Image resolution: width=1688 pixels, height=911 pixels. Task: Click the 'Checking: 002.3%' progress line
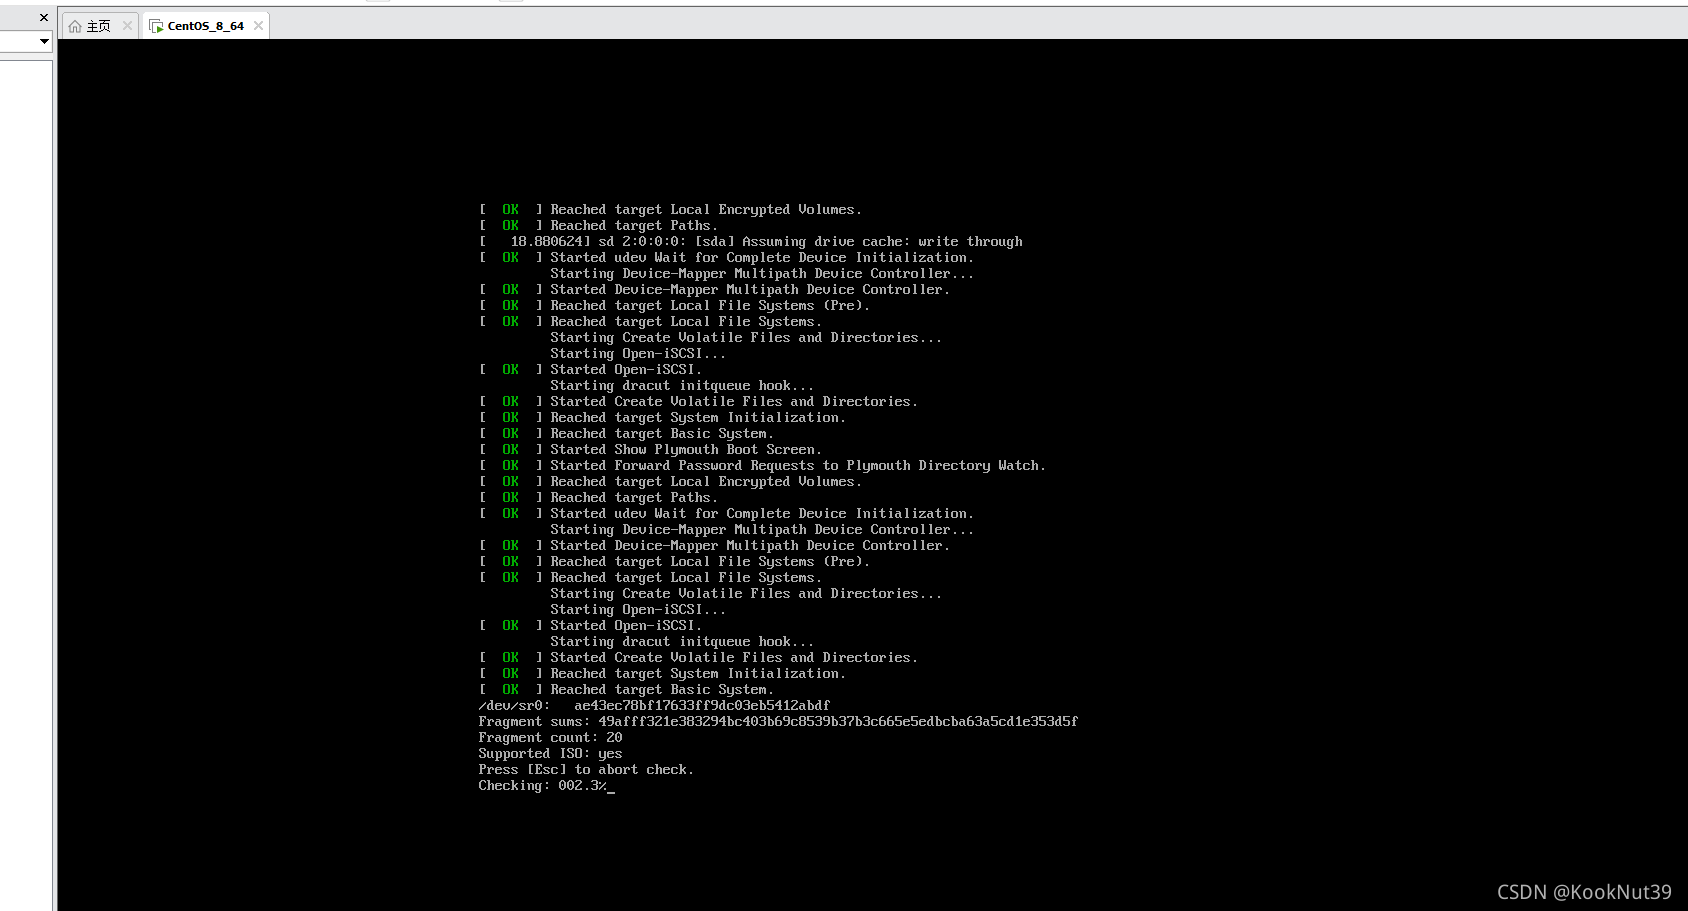coord(546,785)
